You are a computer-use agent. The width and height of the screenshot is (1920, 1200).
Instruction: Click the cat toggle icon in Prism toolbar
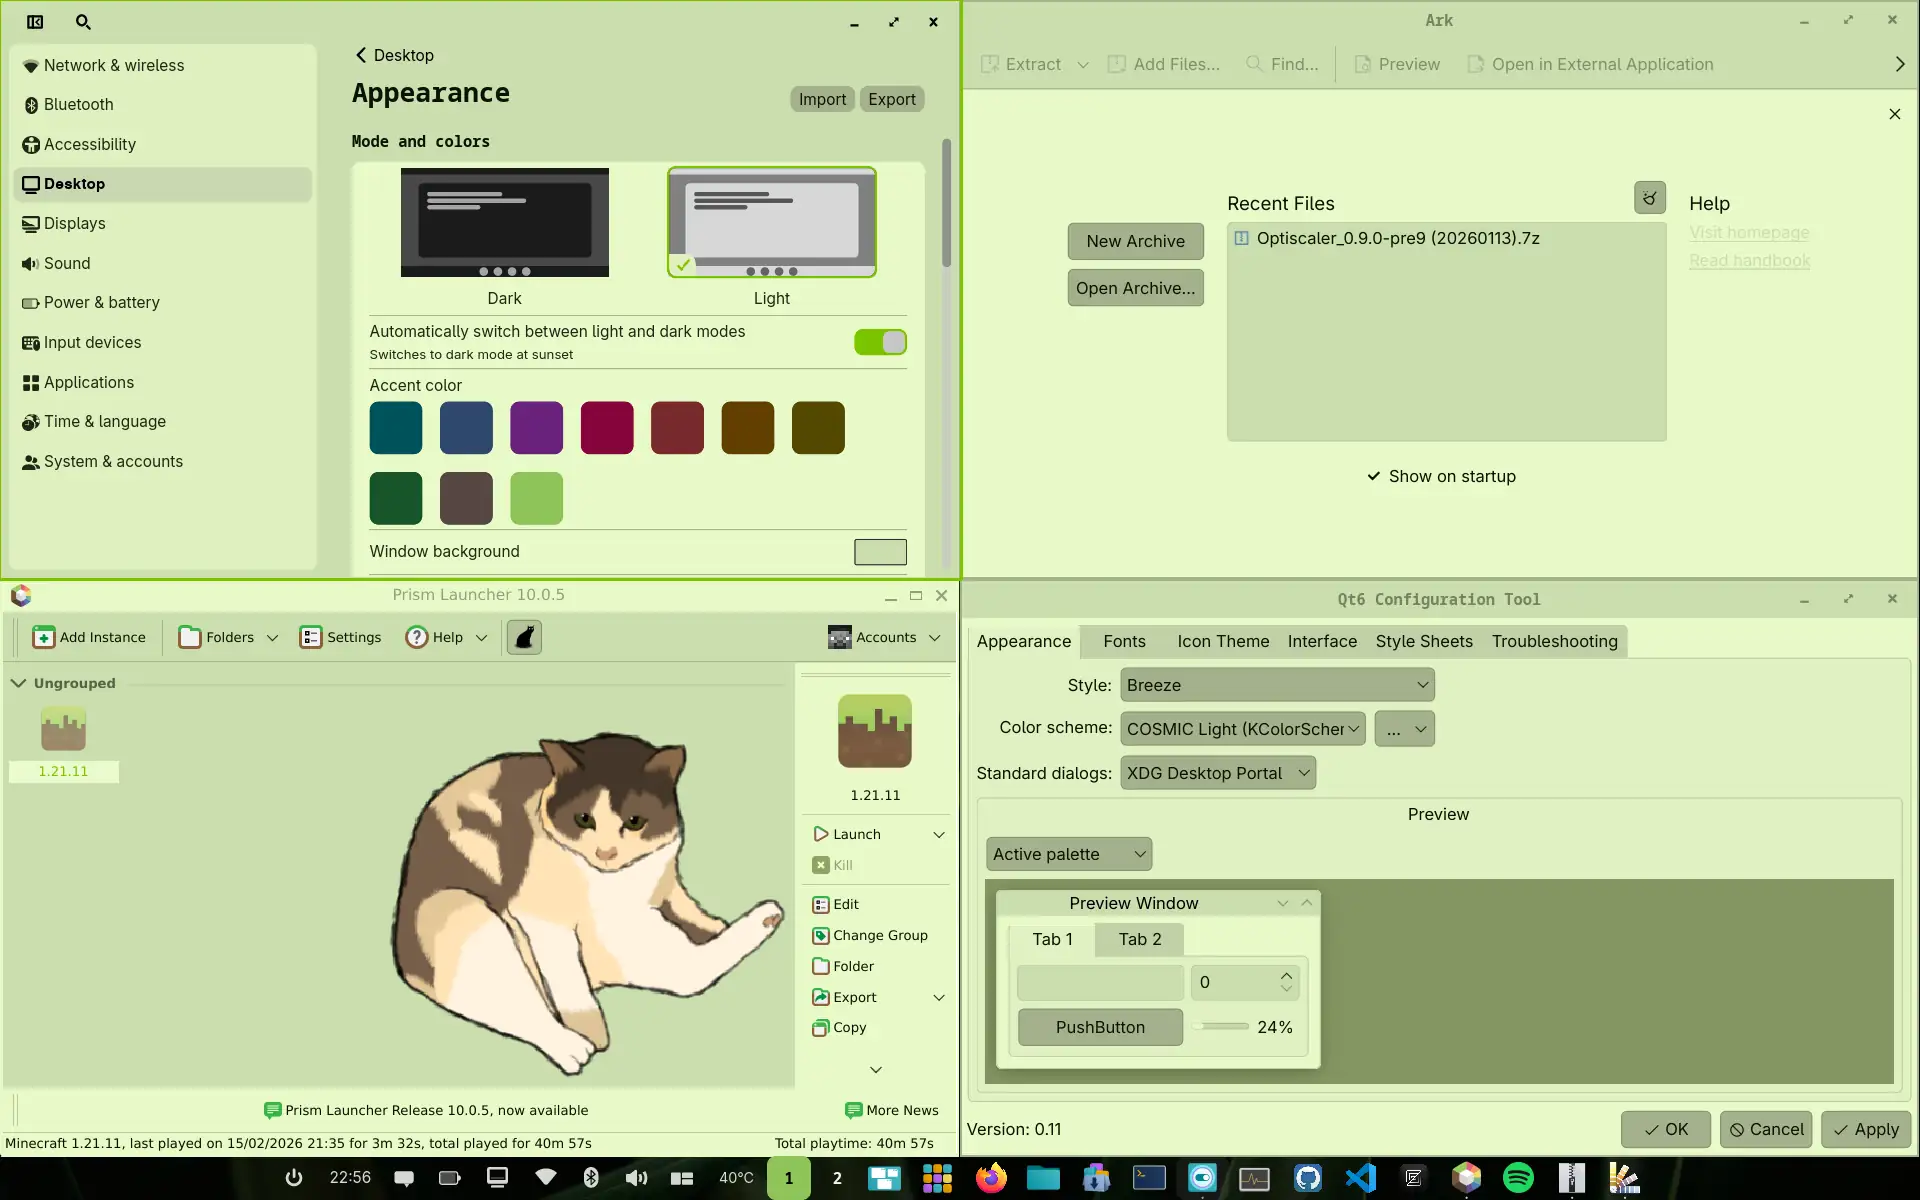[524, 637]
